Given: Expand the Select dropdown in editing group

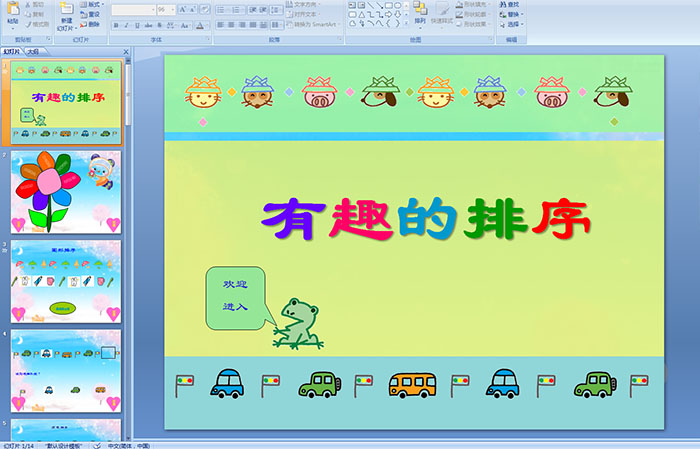Looking at the screenshot, I should 514,24.
